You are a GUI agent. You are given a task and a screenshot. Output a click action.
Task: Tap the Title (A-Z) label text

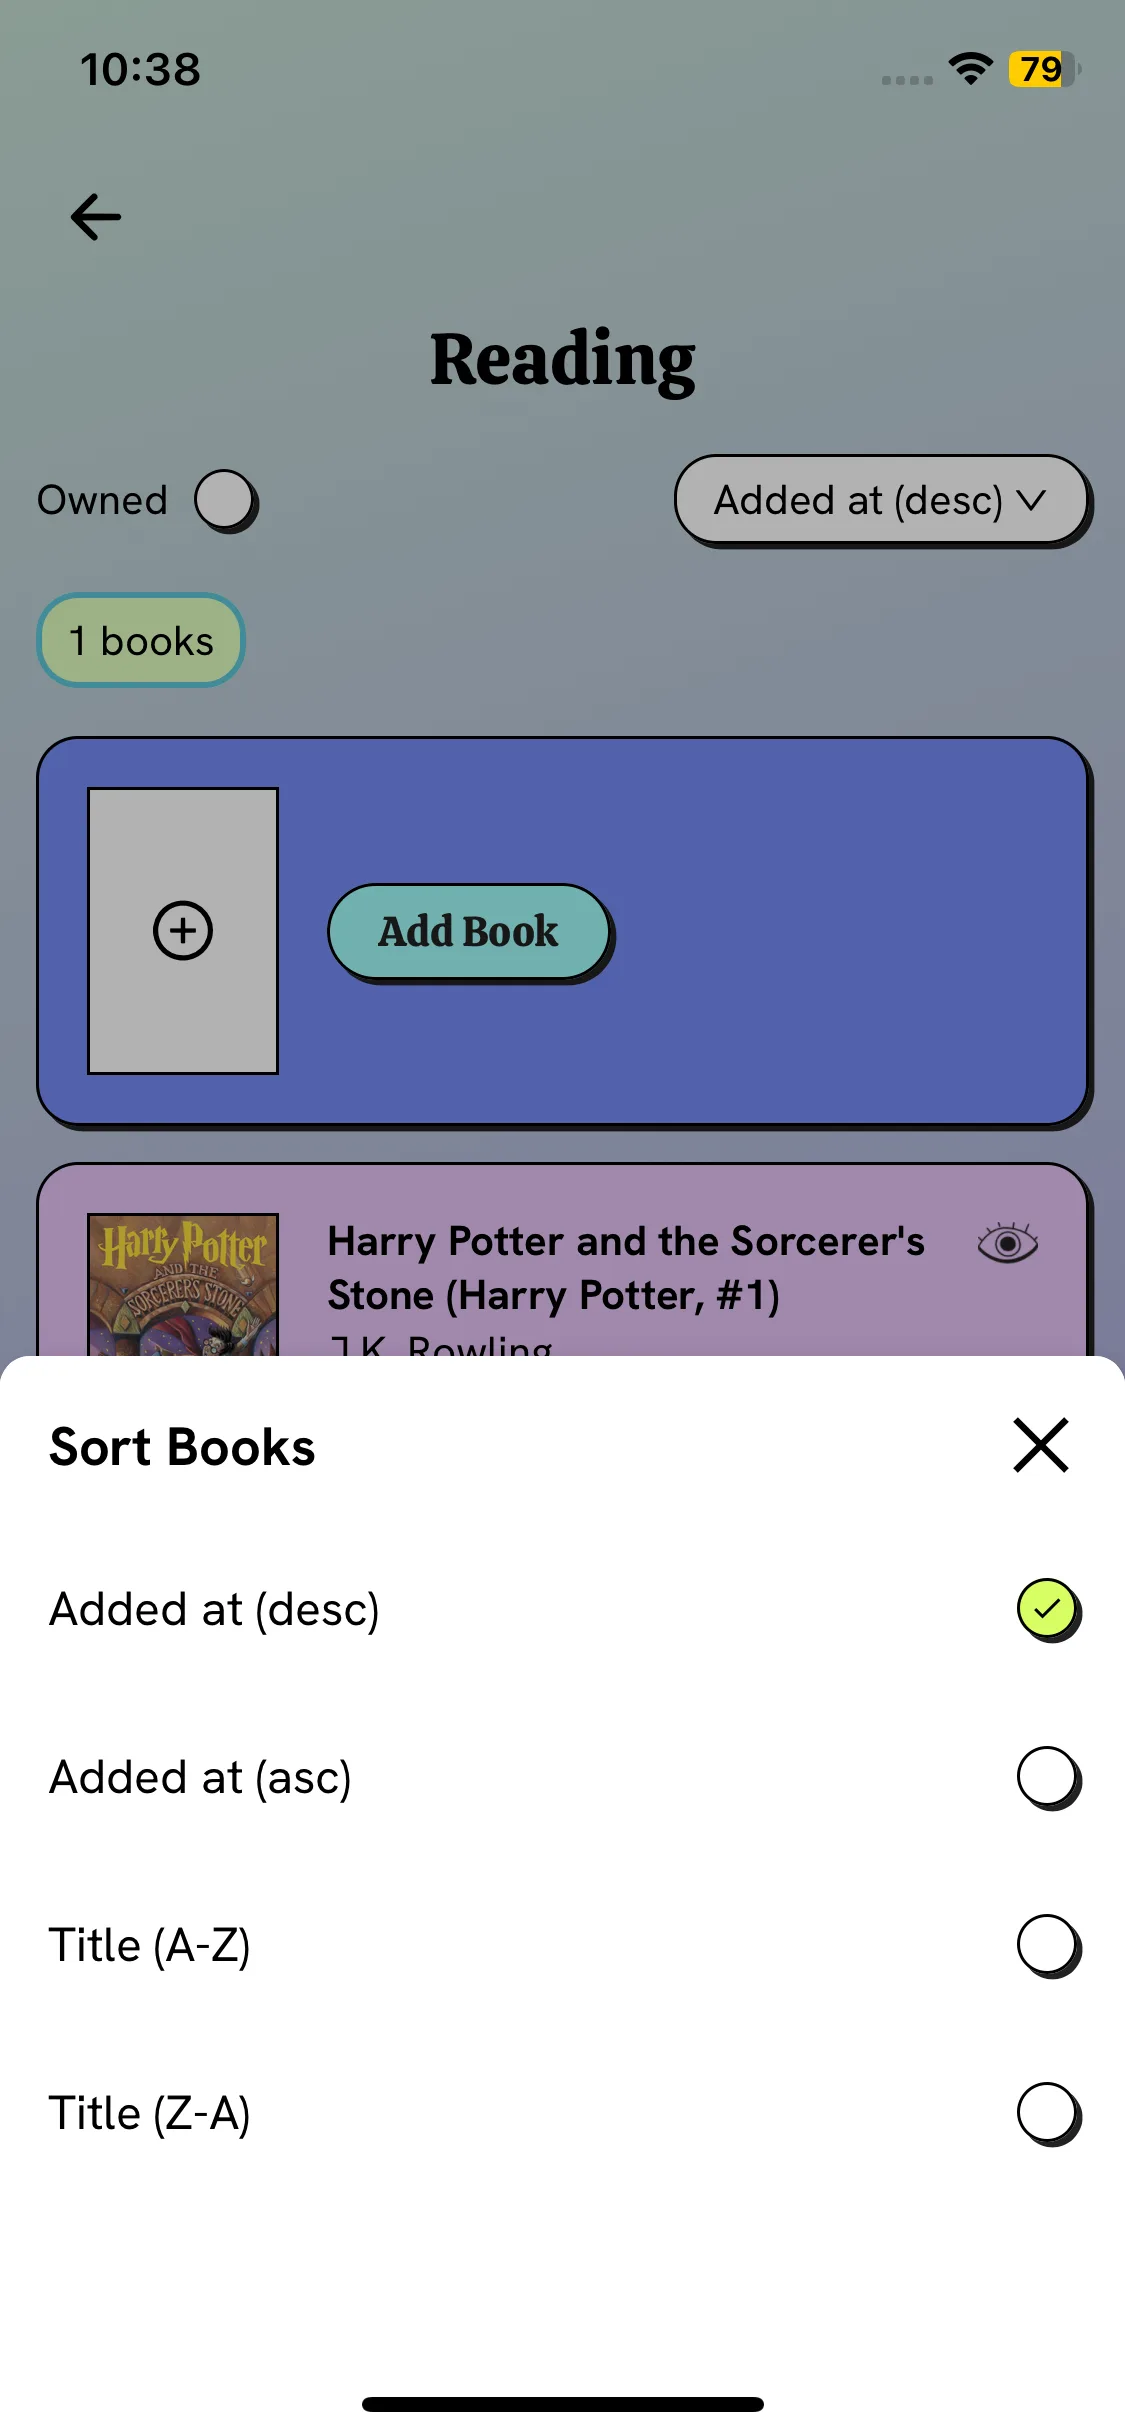point(150,1946)
